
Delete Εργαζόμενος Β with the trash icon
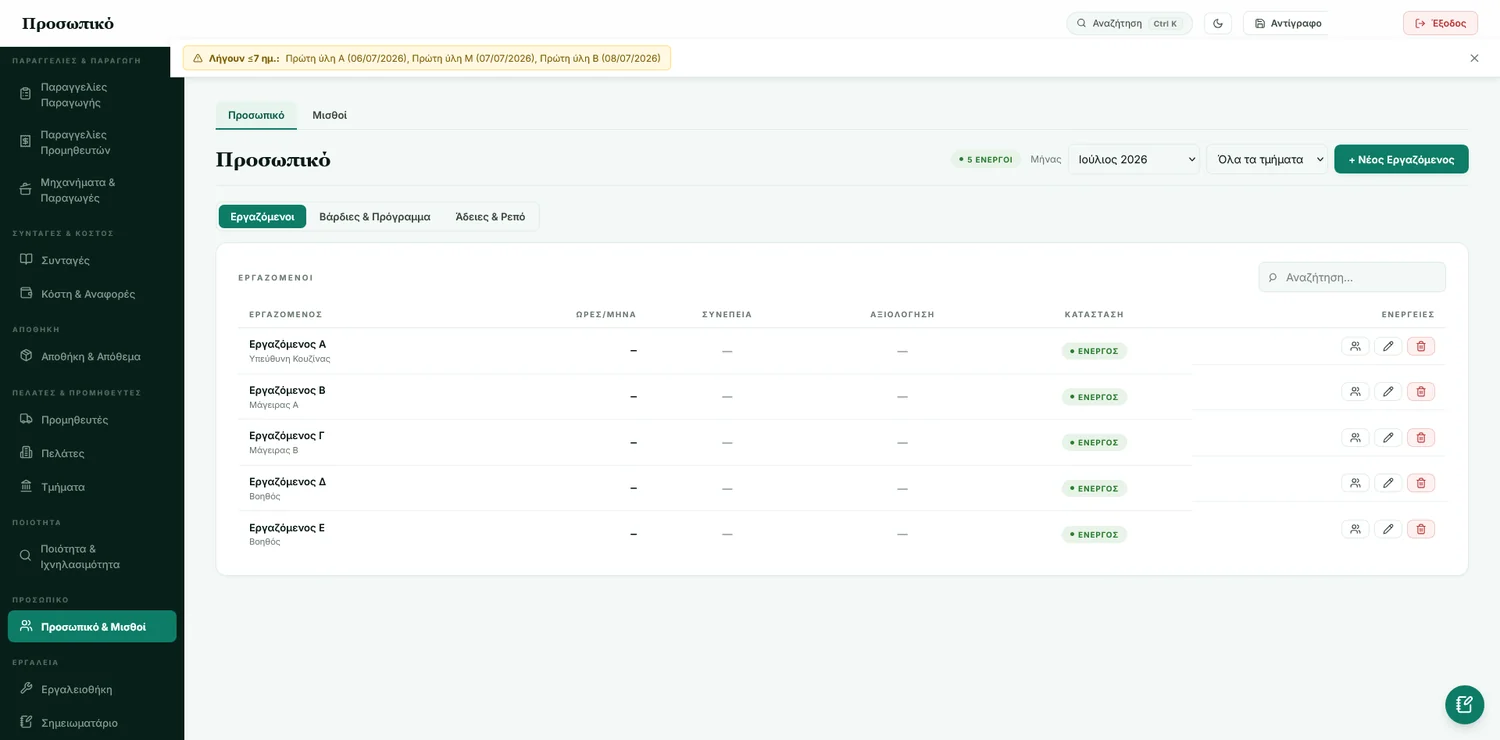pyautogui.click(x=1421, y=392)
